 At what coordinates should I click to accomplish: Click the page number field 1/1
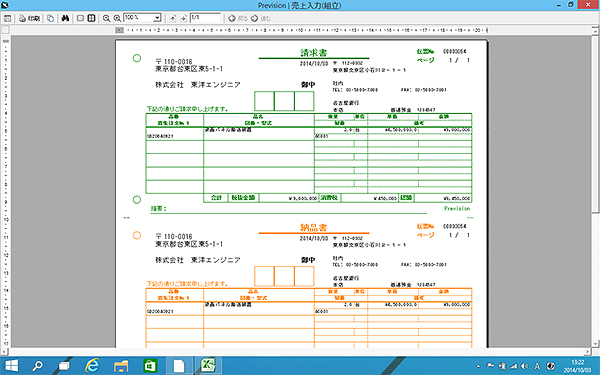pyautogui.click(x=205, y=18)
